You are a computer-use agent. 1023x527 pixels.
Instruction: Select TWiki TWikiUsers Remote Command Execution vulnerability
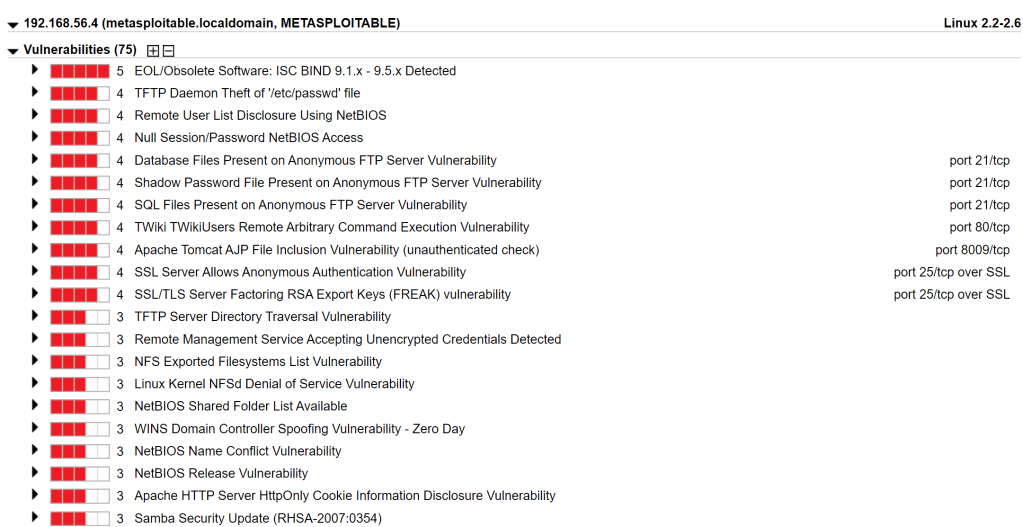coord(331,227)
